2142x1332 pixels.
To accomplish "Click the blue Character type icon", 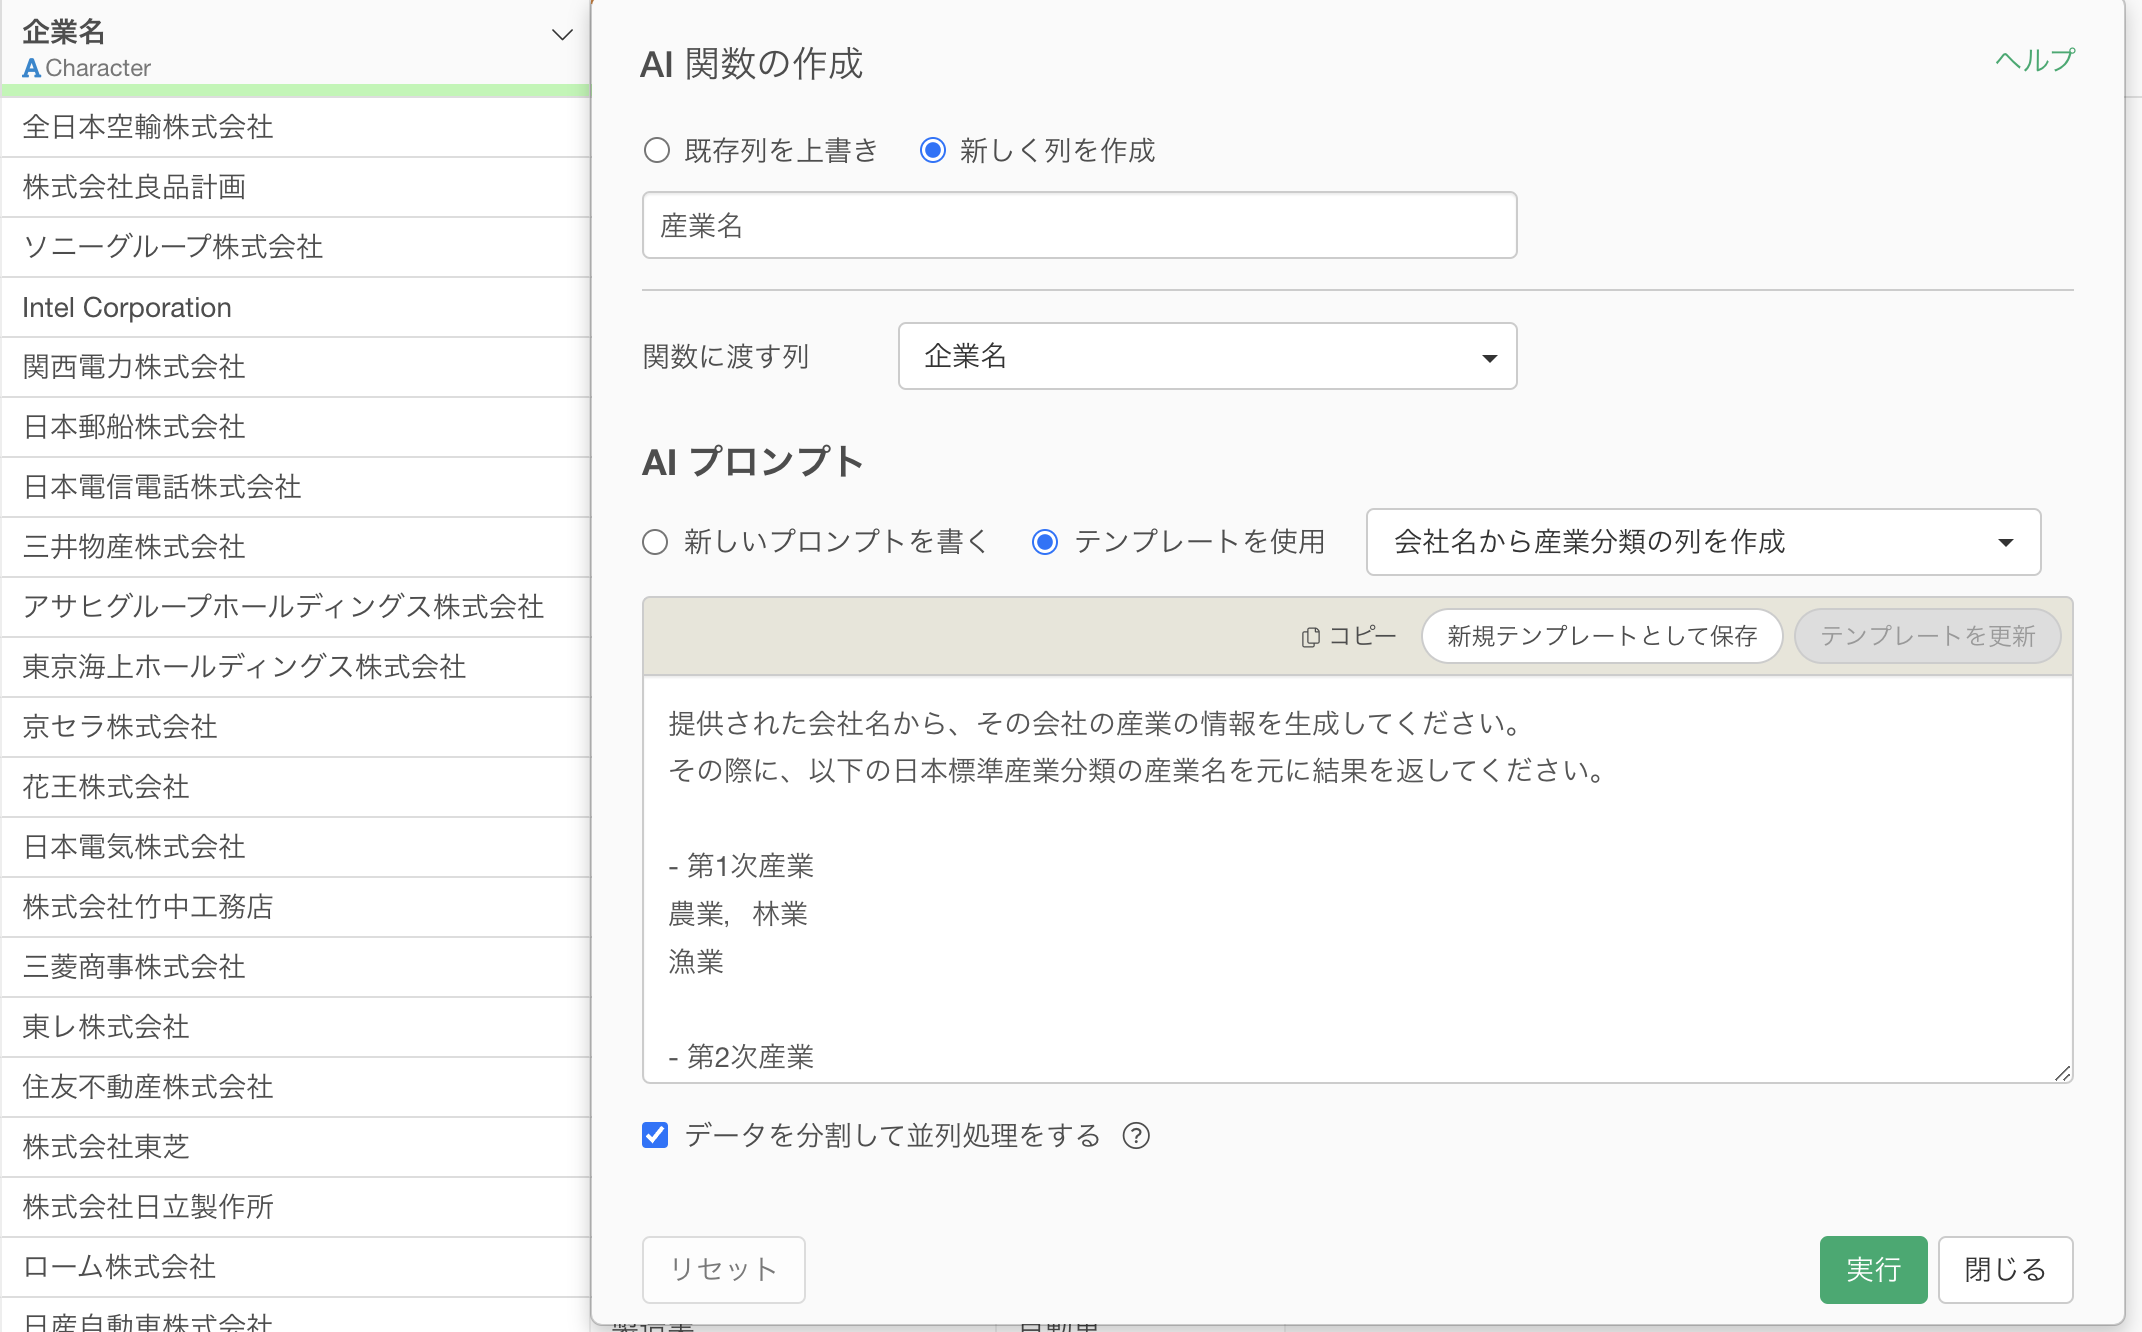I will click(31, 68).
